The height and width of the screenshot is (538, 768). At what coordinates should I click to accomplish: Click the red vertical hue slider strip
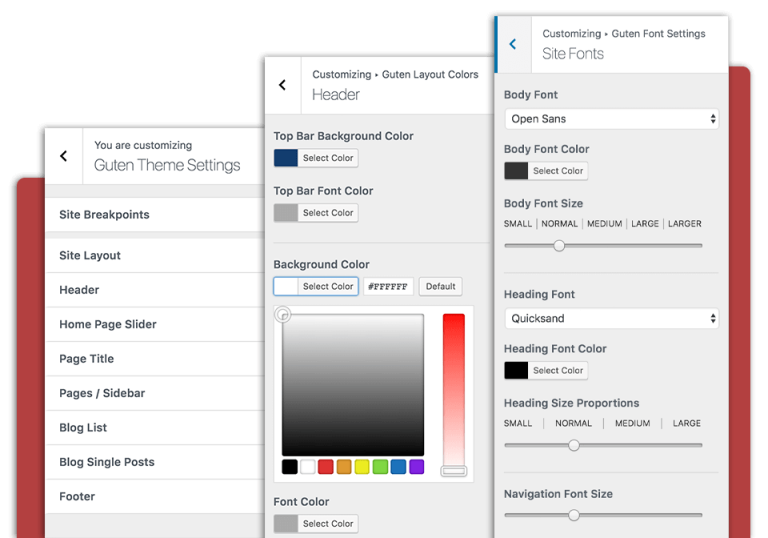coord(454,390)
